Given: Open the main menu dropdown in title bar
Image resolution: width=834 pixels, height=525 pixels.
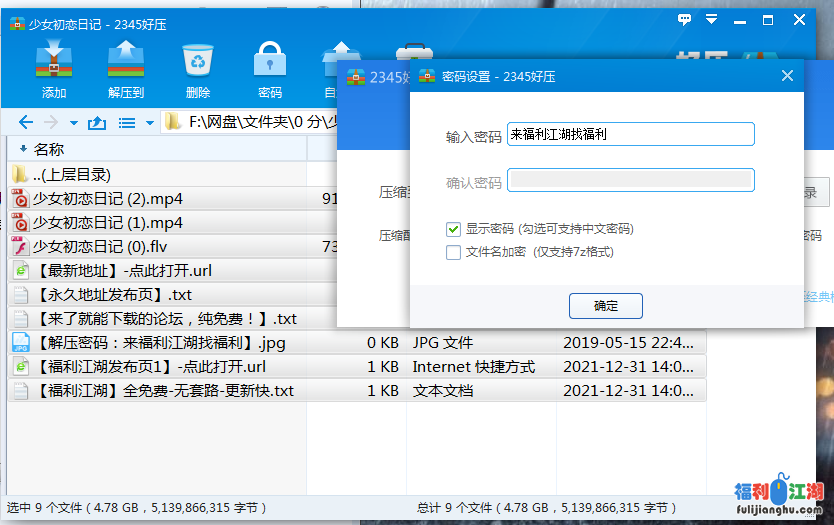Looking at the screenshot, I should 712,19.
